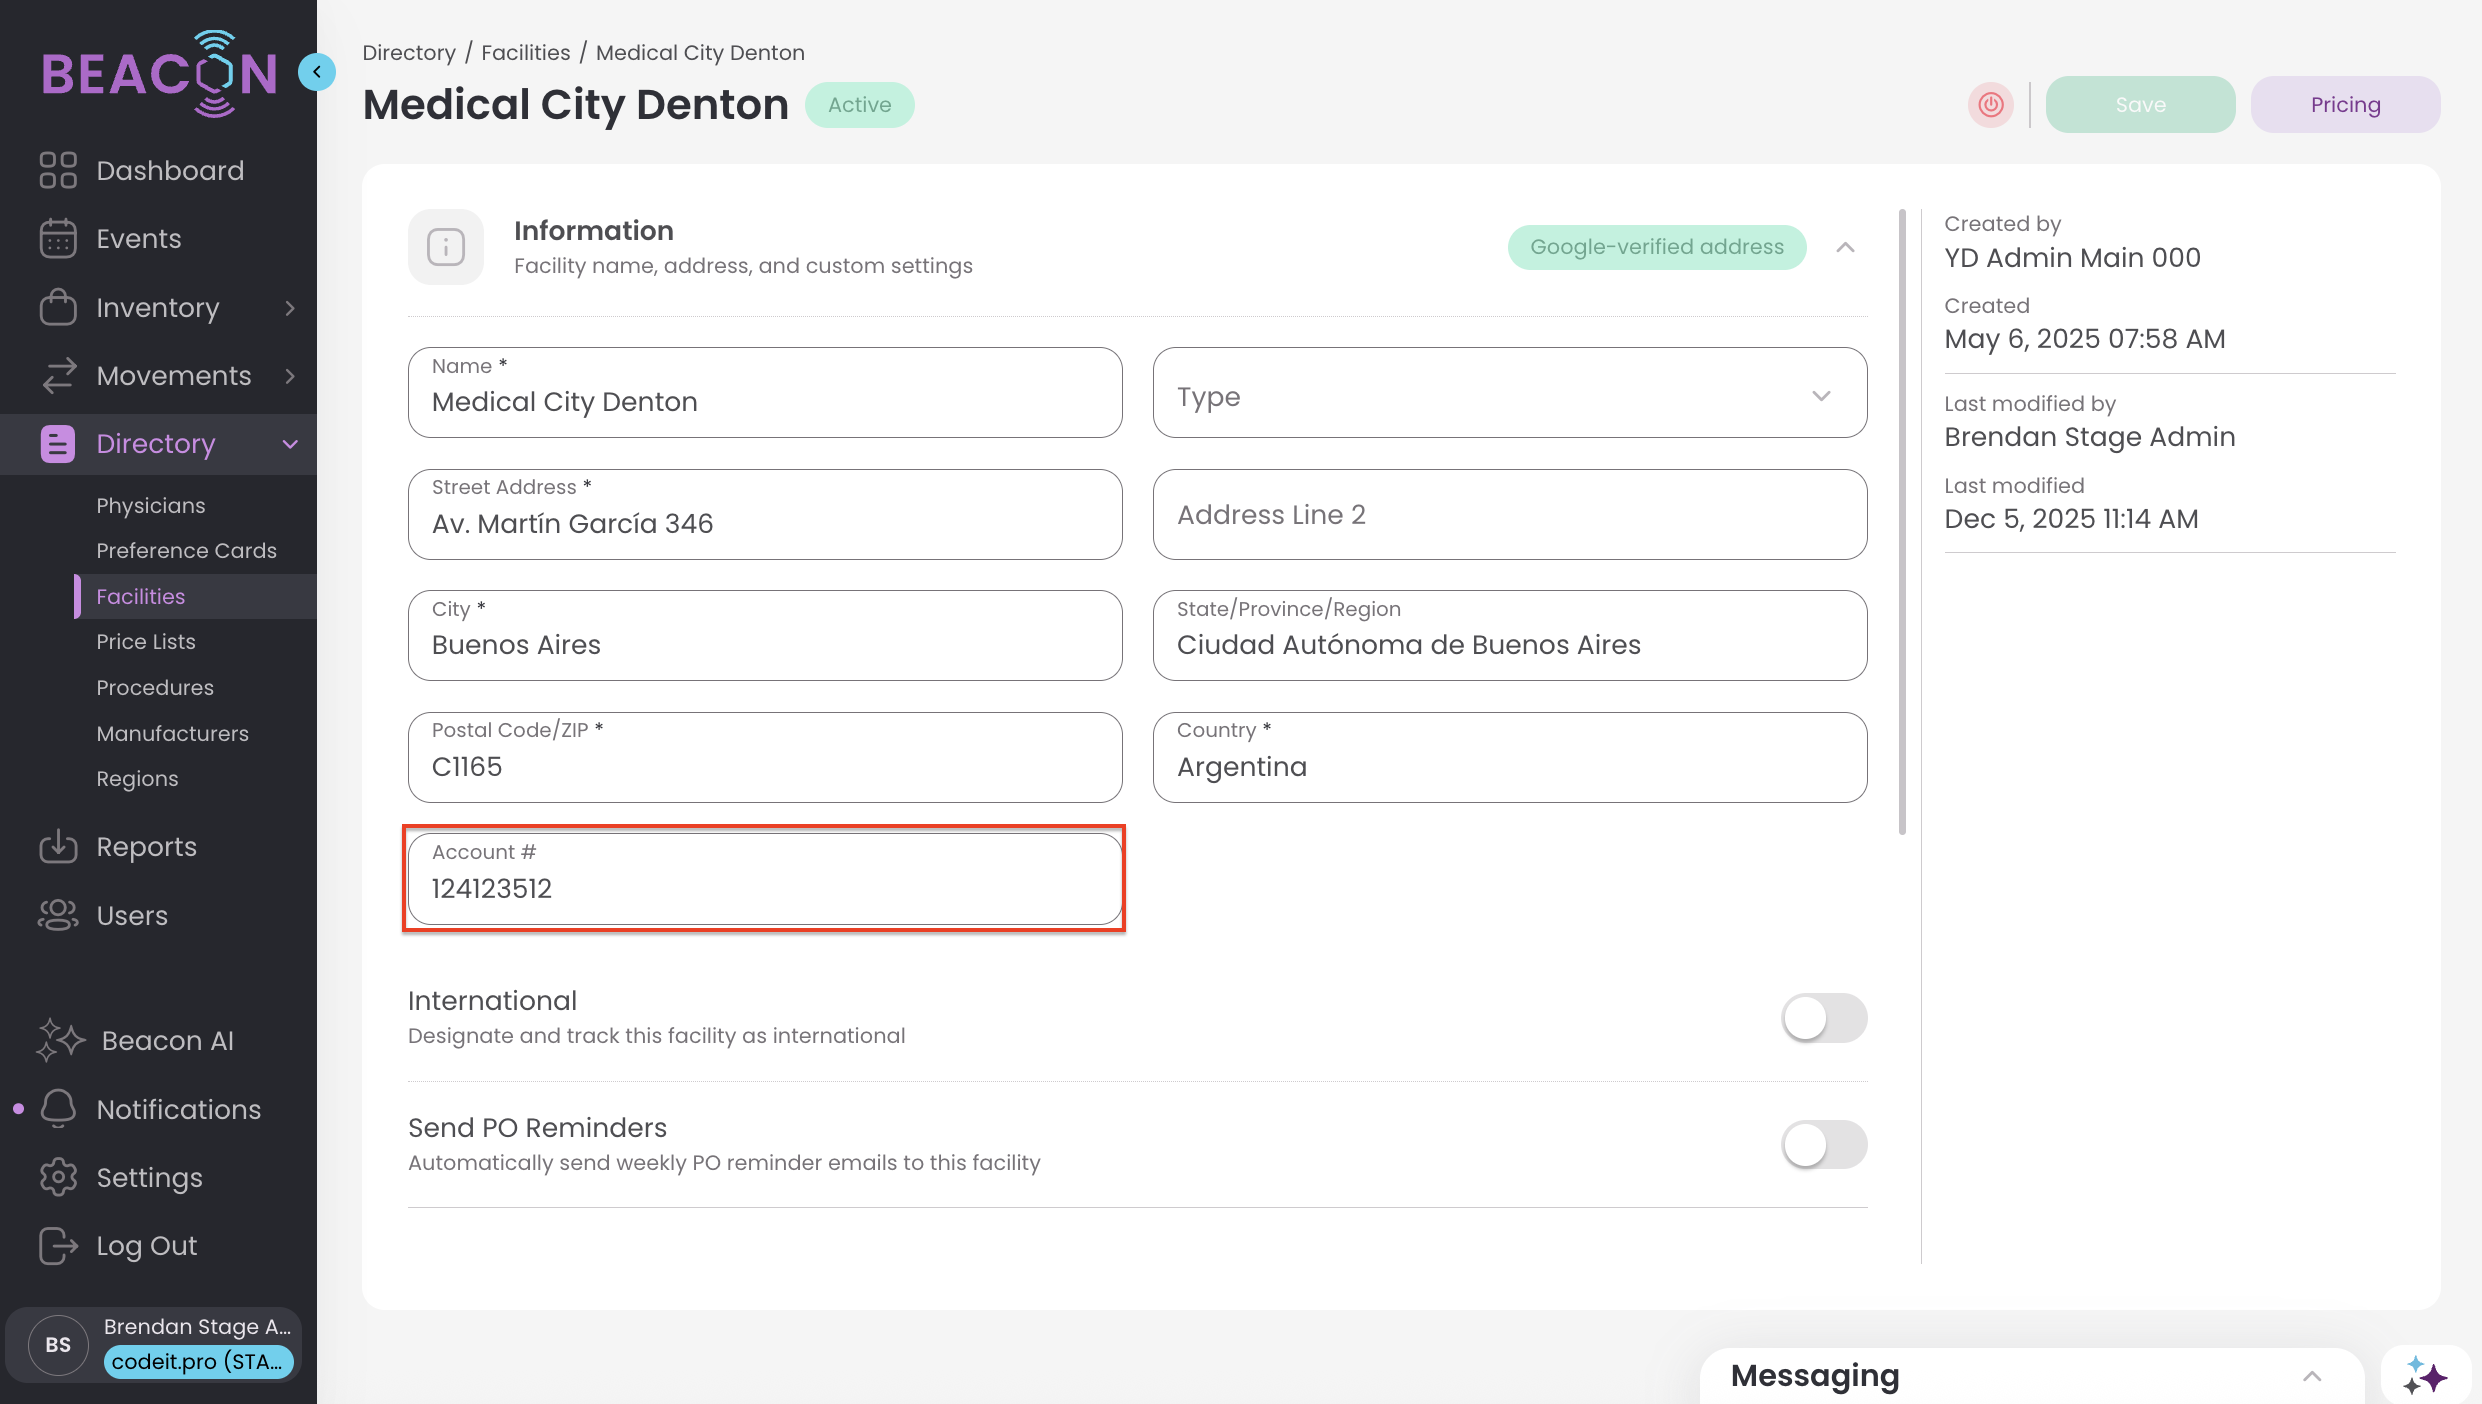Go to Physicians in Directory submenu
The height and width of the screenshot is (1404, 2482).
151,506
